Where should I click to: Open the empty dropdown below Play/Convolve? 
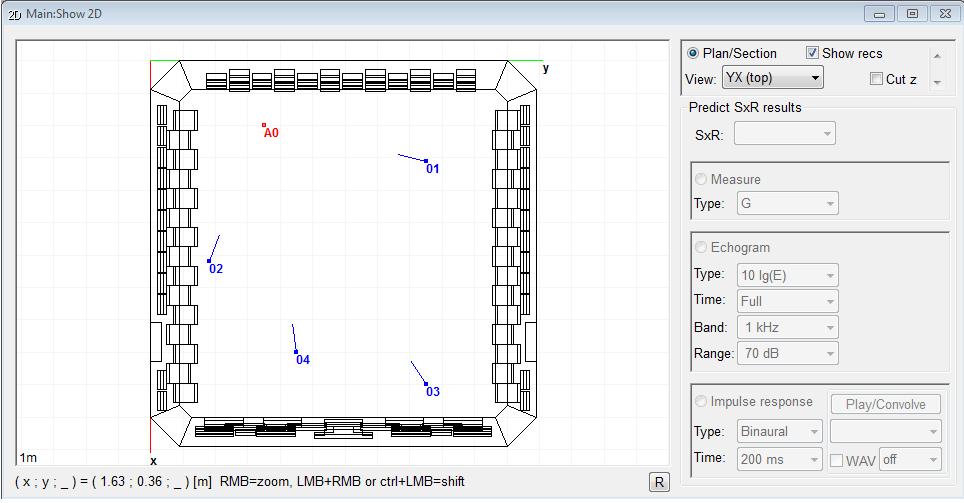[x=886, y=432]
